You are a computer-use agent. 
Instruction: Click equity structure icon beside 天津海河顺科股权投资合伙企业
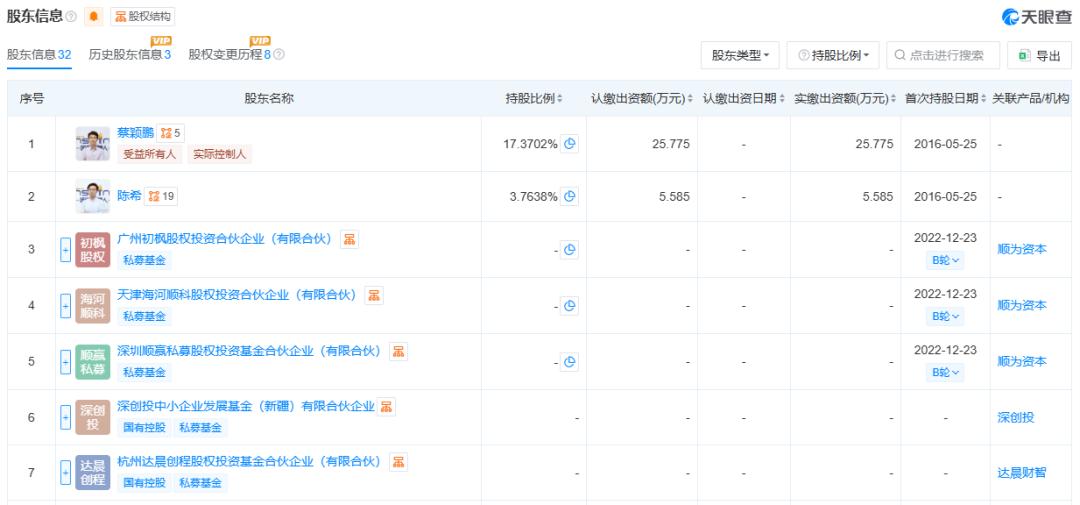click(374, 296)
